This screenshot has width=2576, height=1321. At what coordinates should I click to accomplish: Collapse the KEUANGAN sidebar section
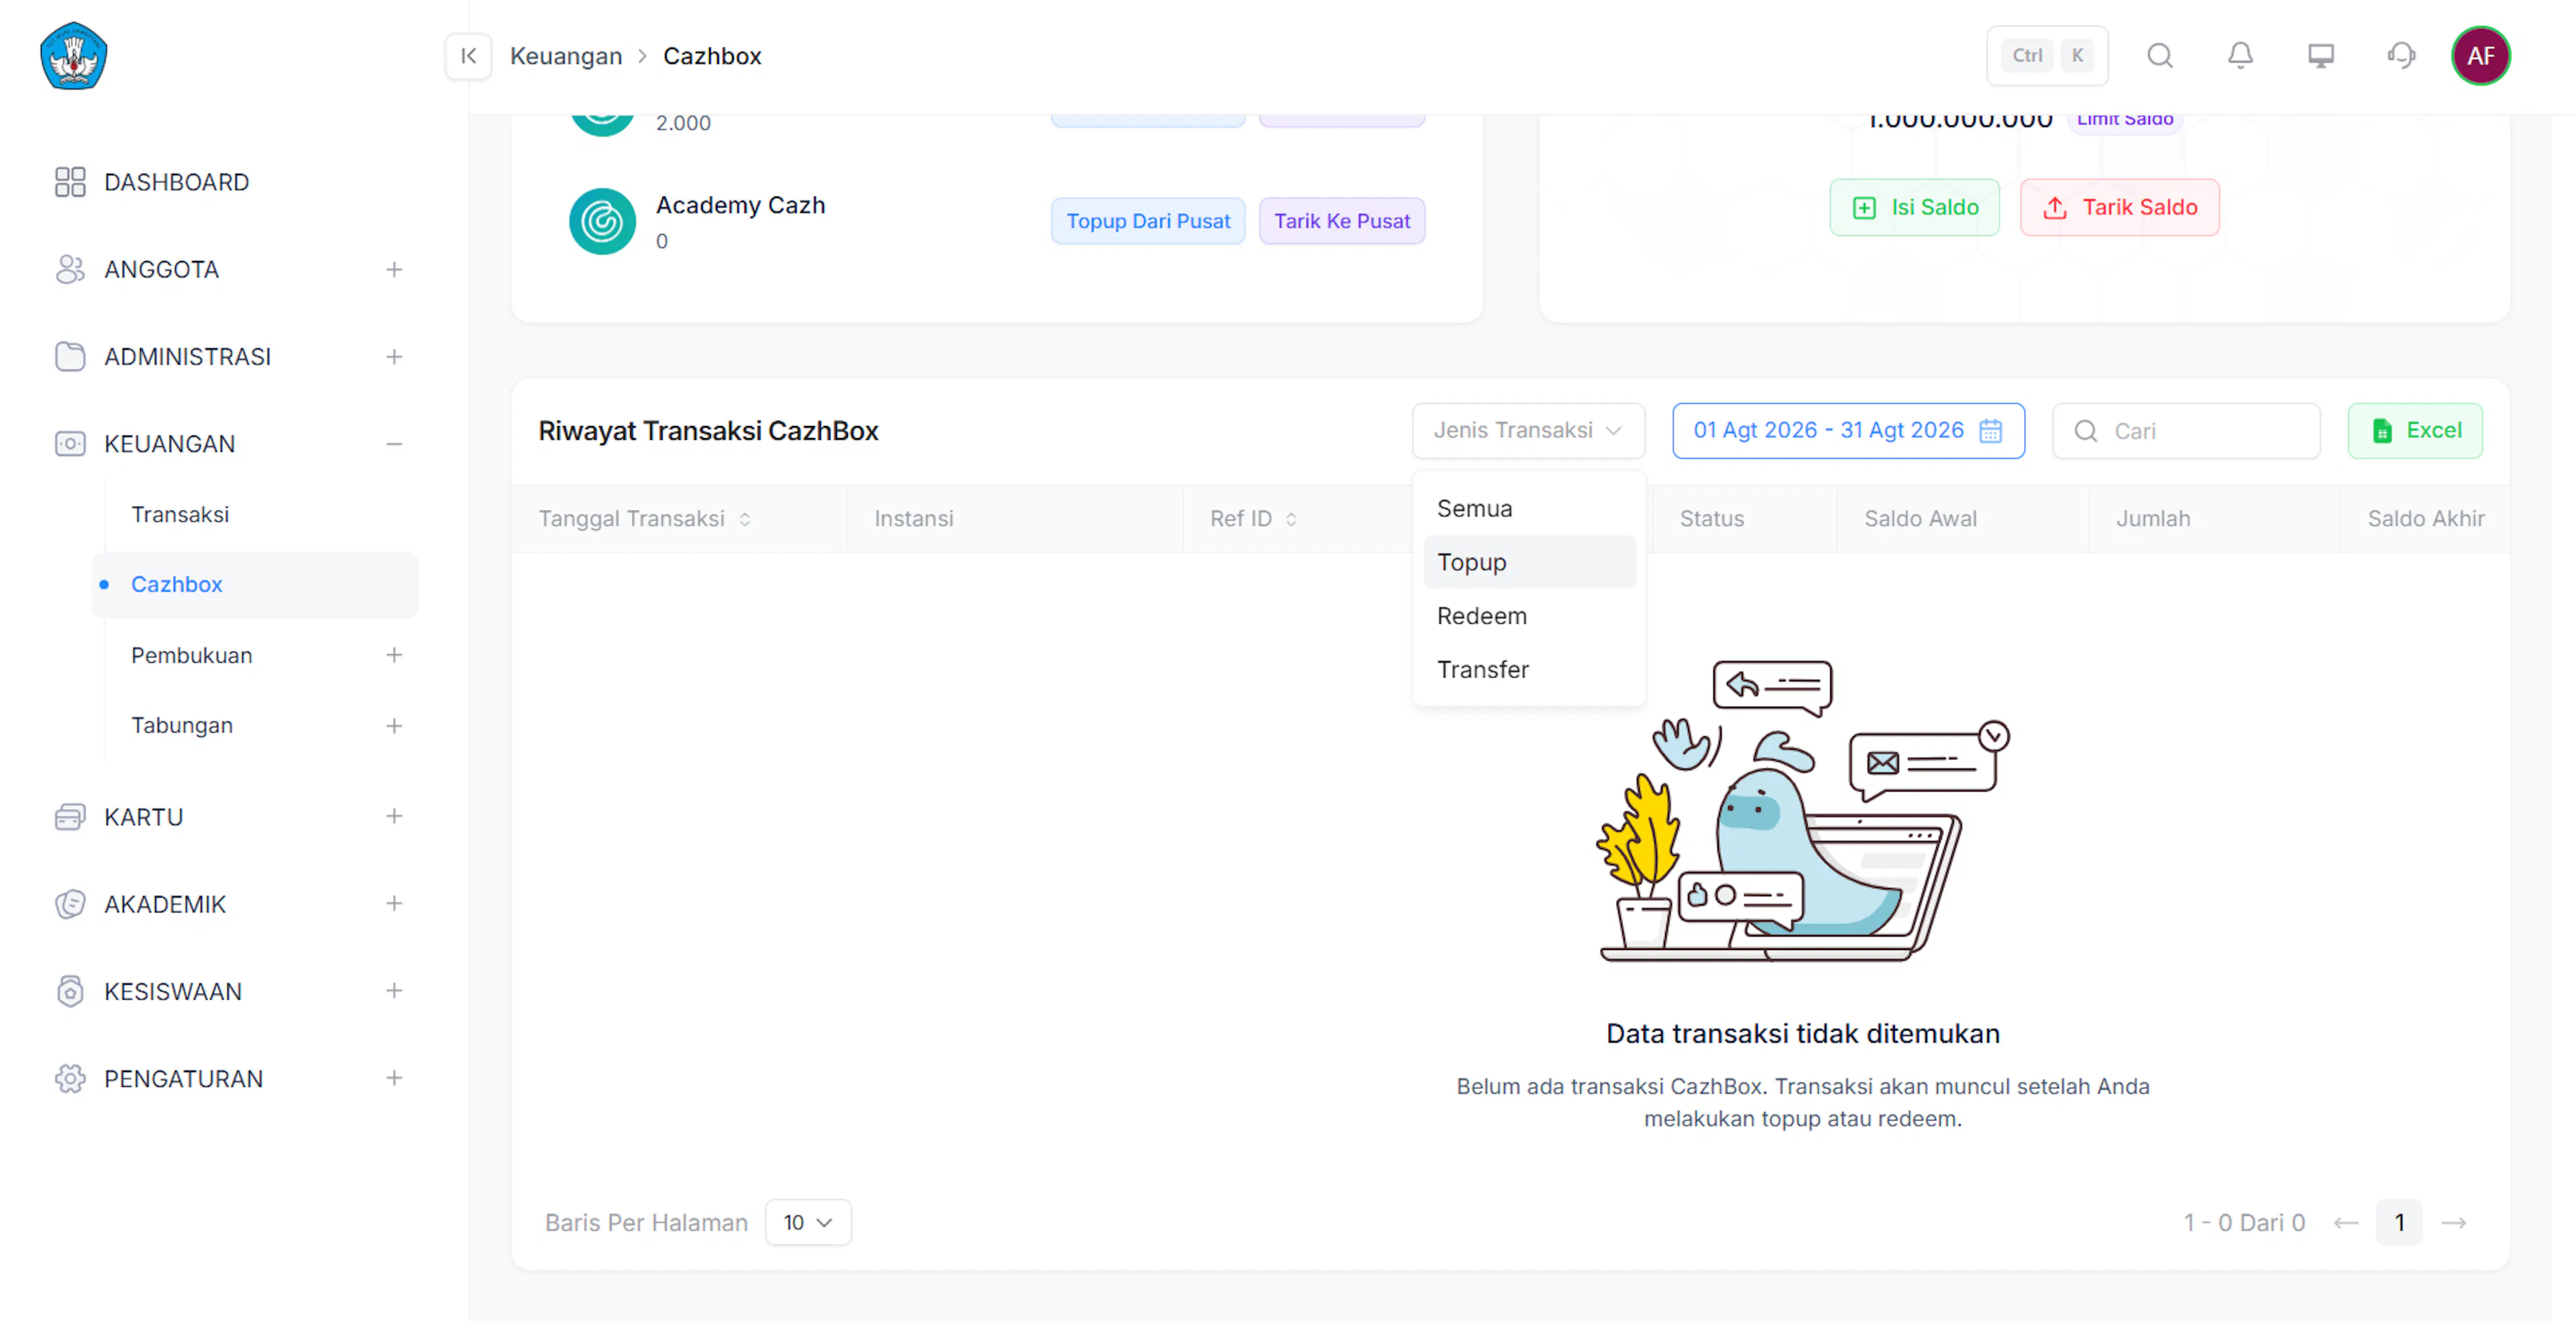pyautogui.click(x=394, y=444)
